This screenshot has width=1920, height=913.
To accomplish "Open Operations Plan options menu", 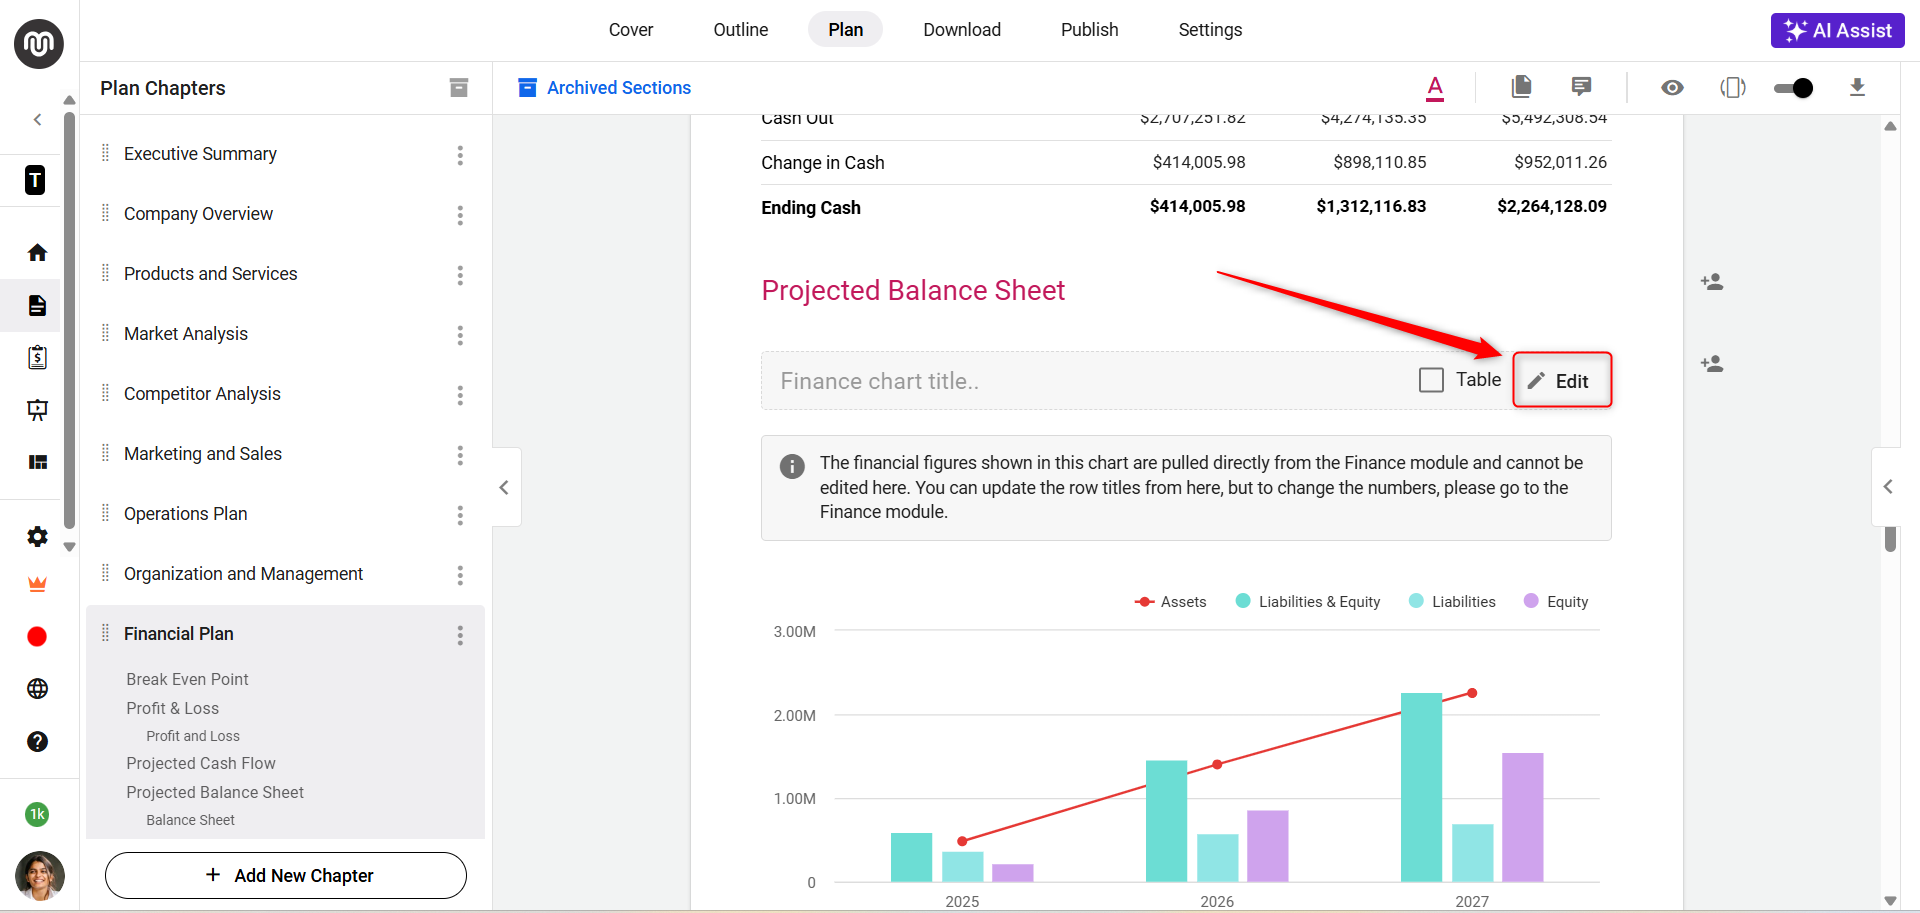I will point(460,515).
